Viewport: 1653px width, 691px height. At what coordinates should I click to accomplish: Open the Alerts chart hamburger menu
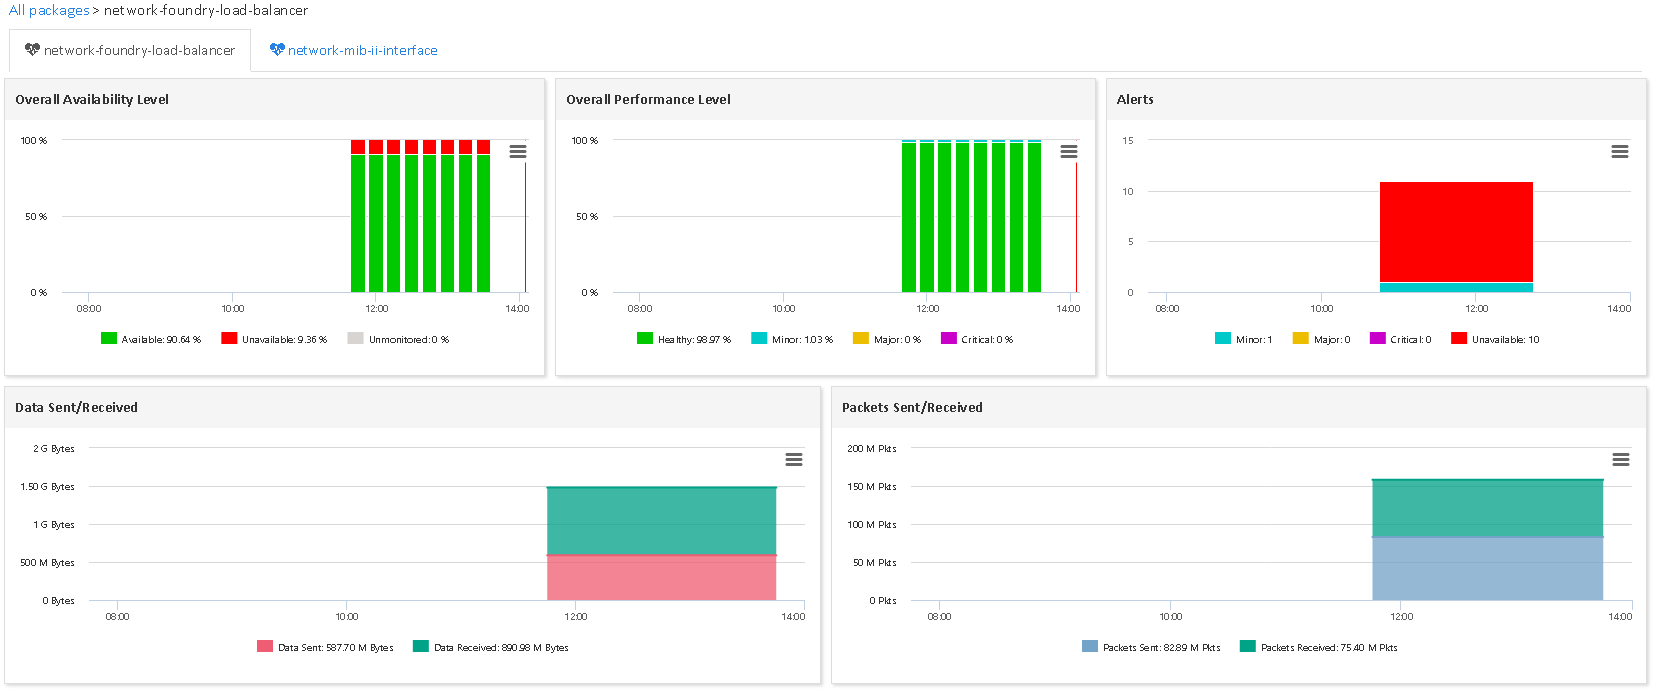(1620, 152)
